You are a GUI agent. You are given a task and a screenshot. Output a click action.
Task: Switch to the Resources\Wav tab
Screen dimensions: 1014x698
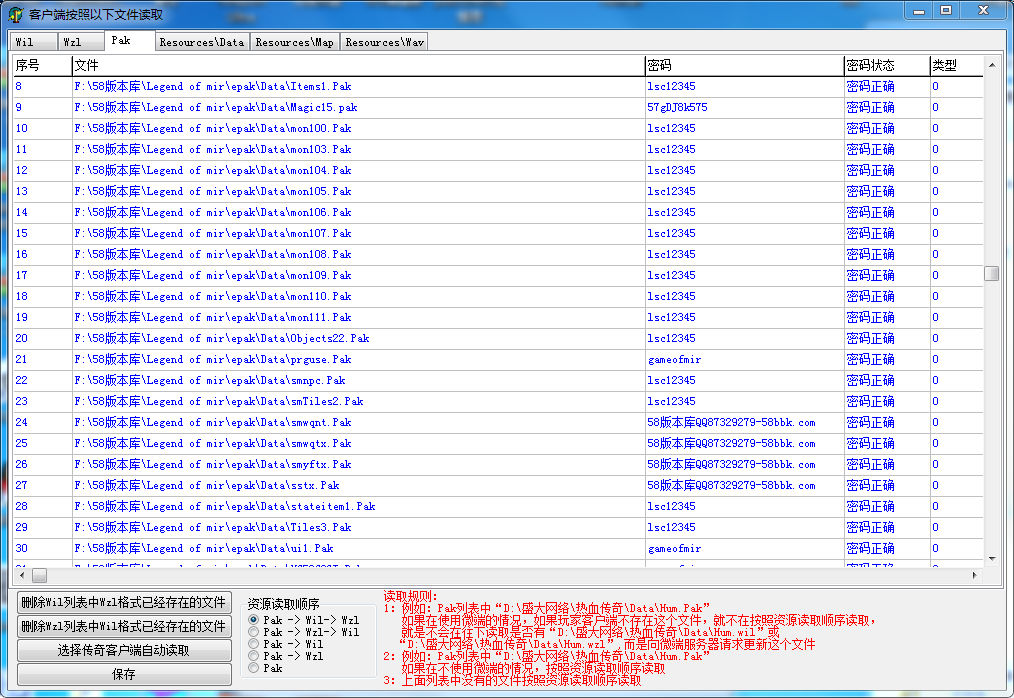pos(384,42)
